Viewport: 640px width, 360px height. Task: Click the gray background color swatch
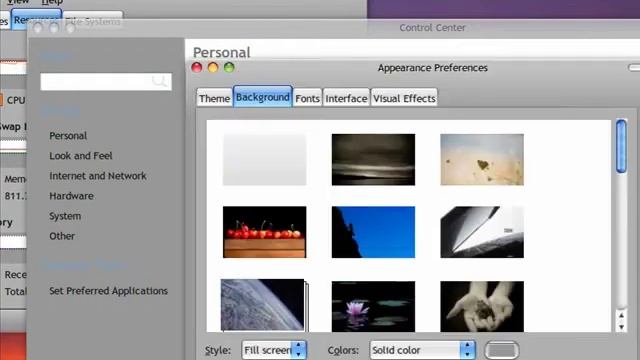click(502, 350)
